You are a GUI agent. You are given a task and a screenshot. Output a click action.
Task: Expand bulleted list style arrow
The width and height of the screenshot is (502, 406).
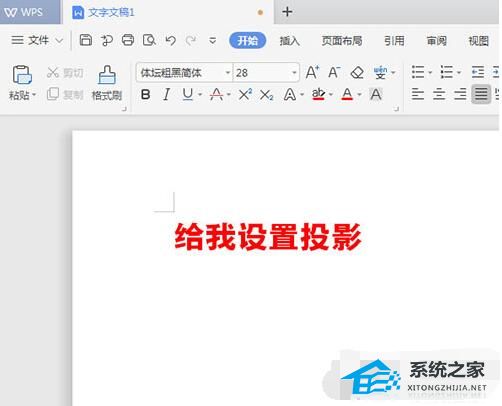click(x=430, y=72)
